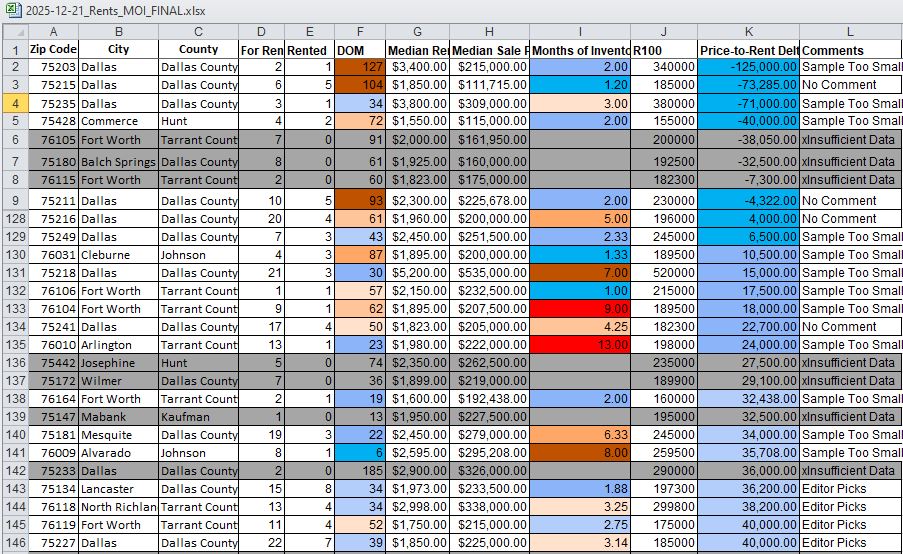
Task: Click the Zip Code header cell
Action: (53, 49)
